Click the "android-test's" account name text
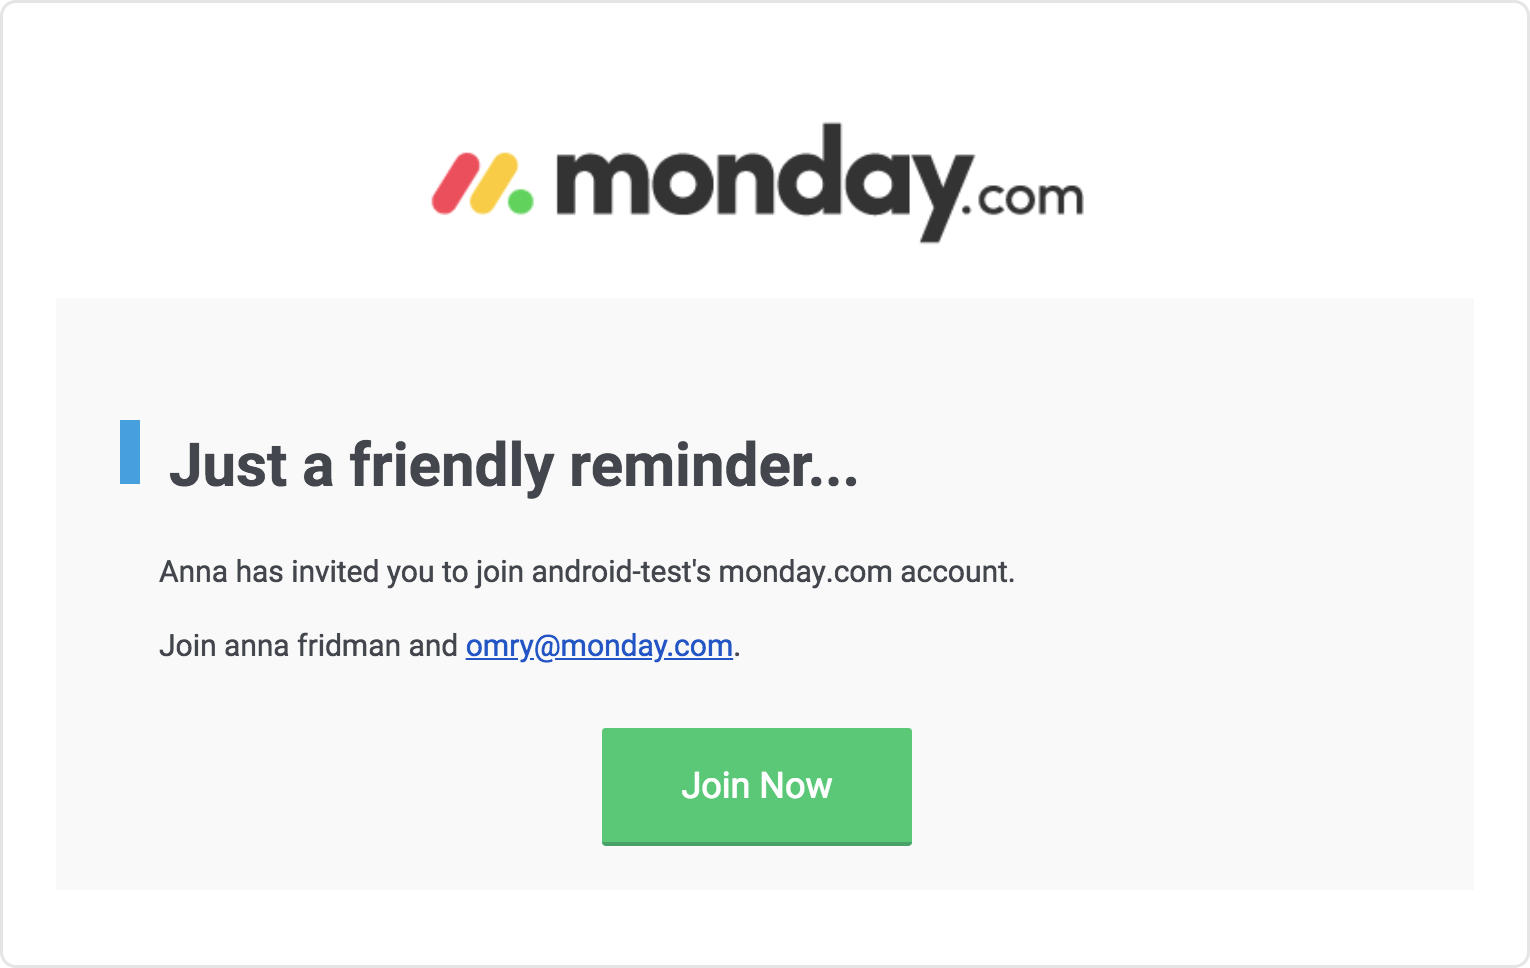Screen dimensions: 1530x968 point(621,572)
